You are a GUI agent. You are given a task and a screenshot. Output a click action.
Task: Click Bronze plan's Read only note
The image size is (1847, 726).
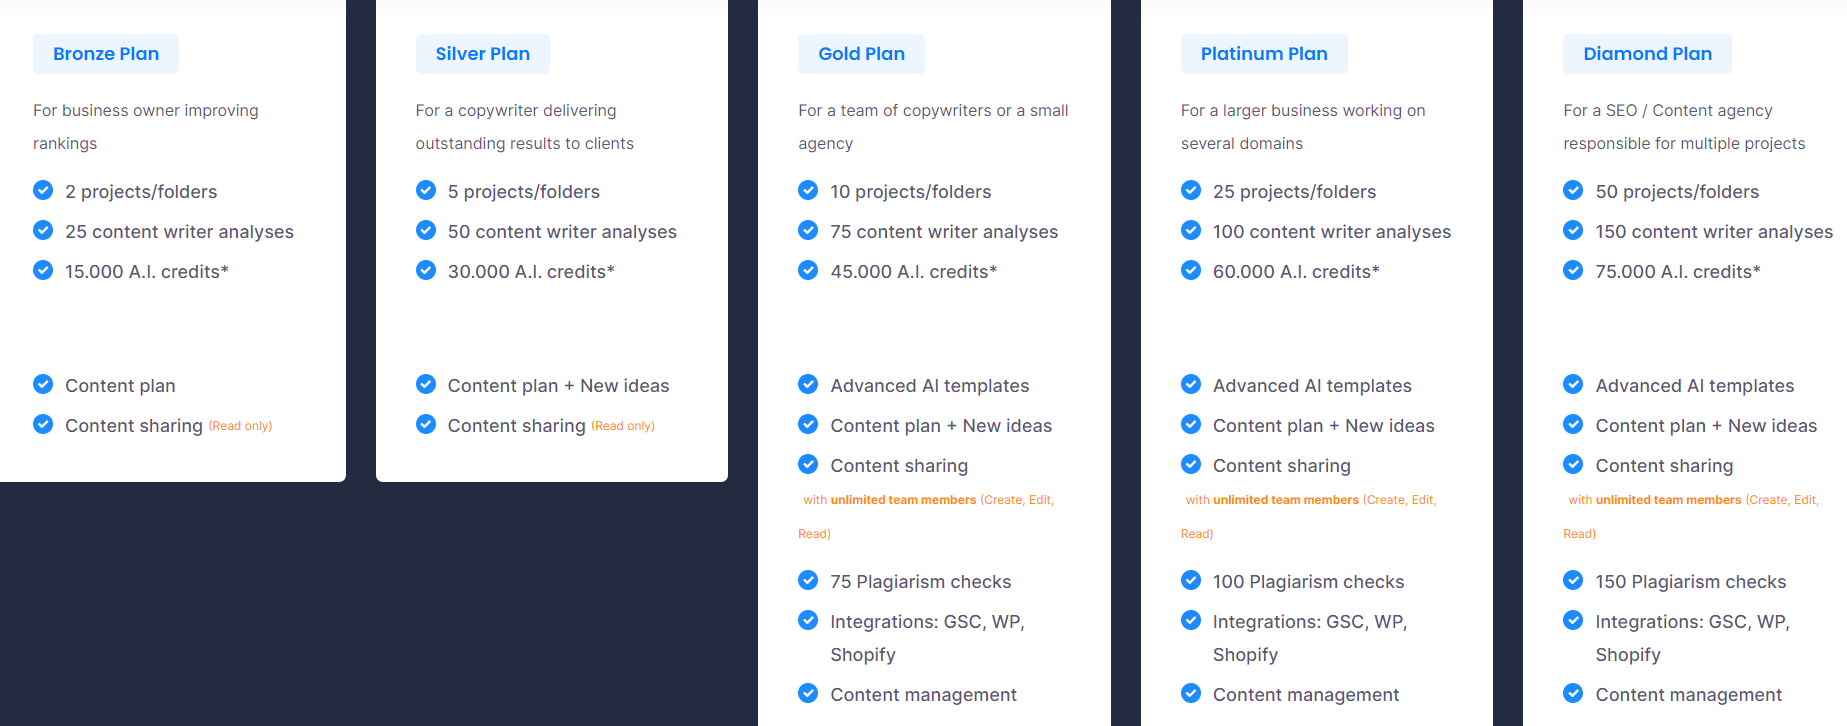(x=240, y=426)
